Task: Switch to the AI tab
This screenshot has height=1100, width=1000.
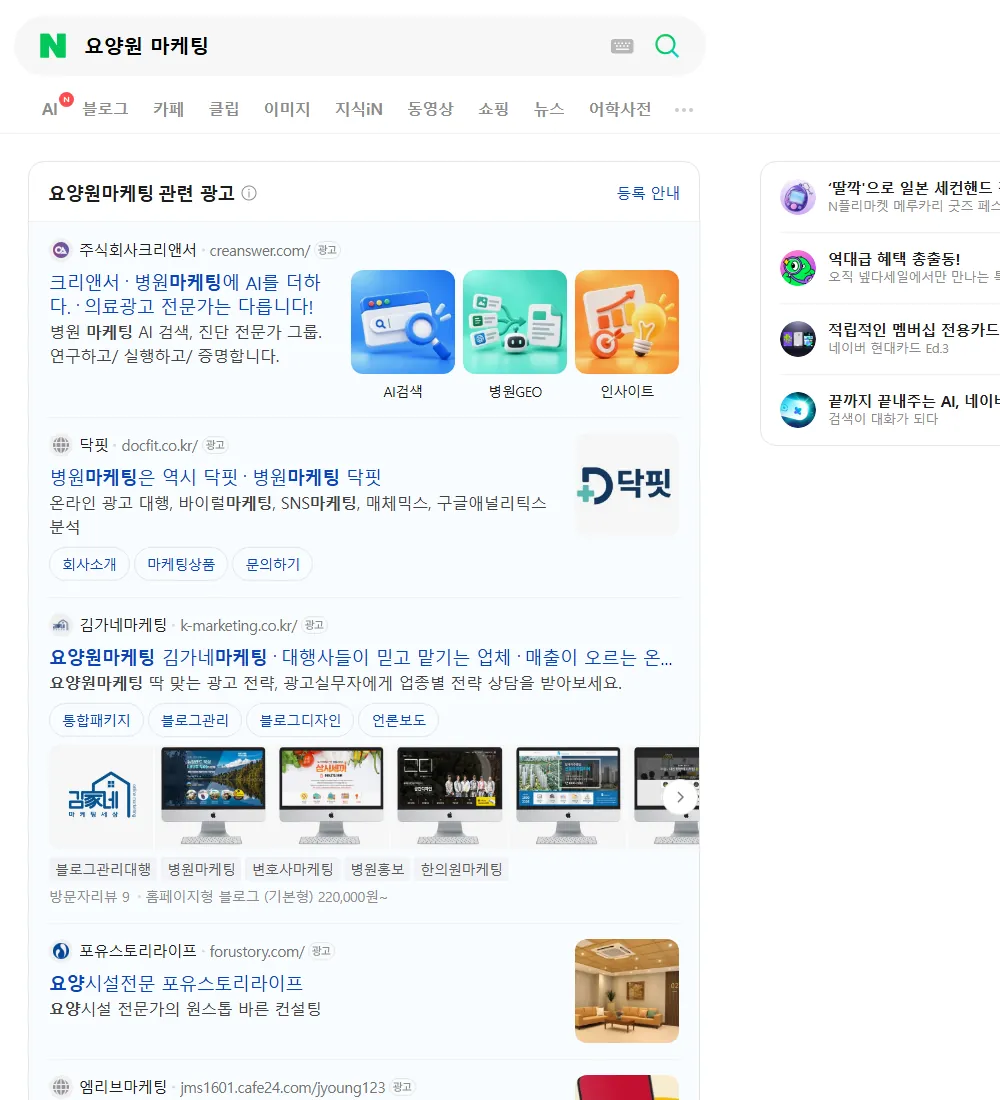Action: pyautogui.click(x=50, y=109)
